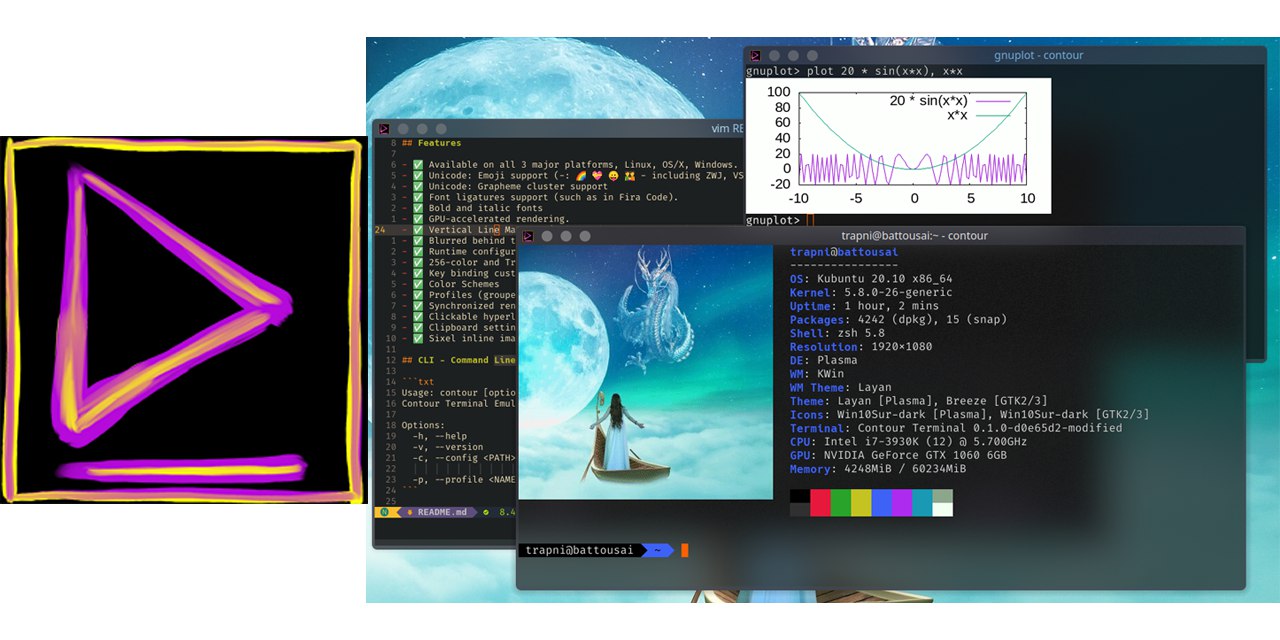The image size is (1280, 640).
Task: Click the 'OS: Kubuntu 20.10 x86_64' line
Action: 871,279
